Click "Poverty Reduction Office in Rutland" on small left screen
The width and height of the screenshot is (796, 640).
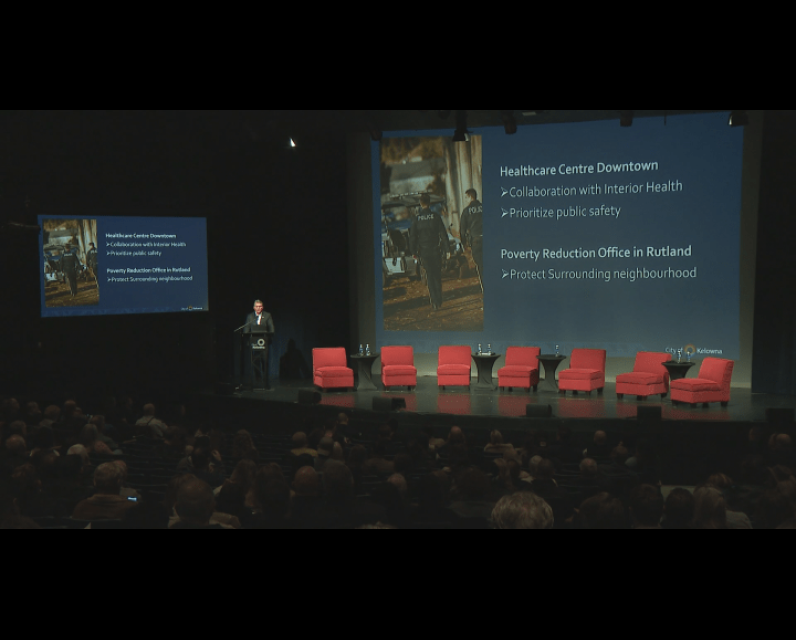tap(148, 270)
